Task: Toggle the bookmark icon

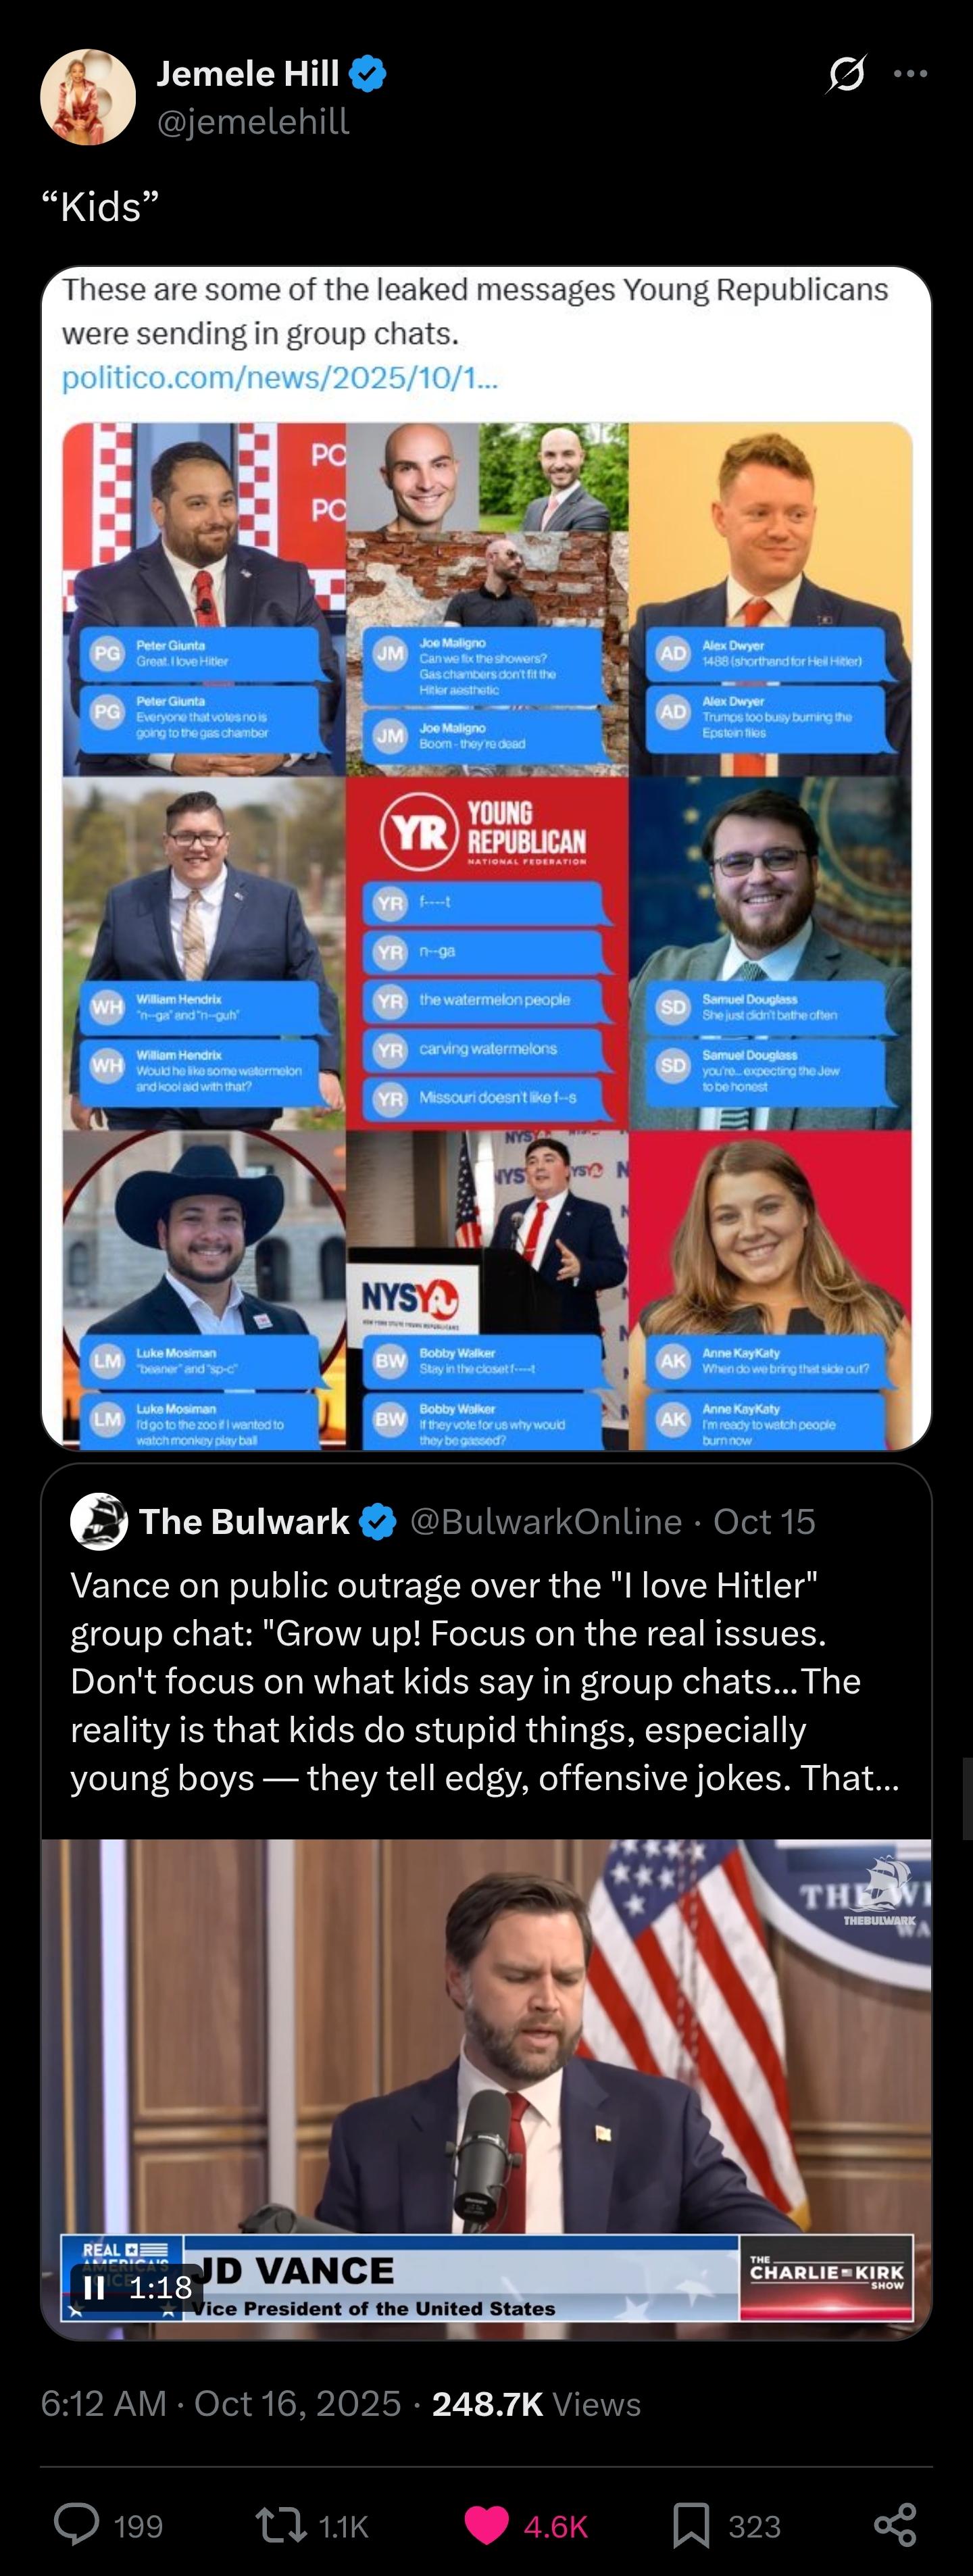Action: pyautogui.click(x=691, y=2525)
